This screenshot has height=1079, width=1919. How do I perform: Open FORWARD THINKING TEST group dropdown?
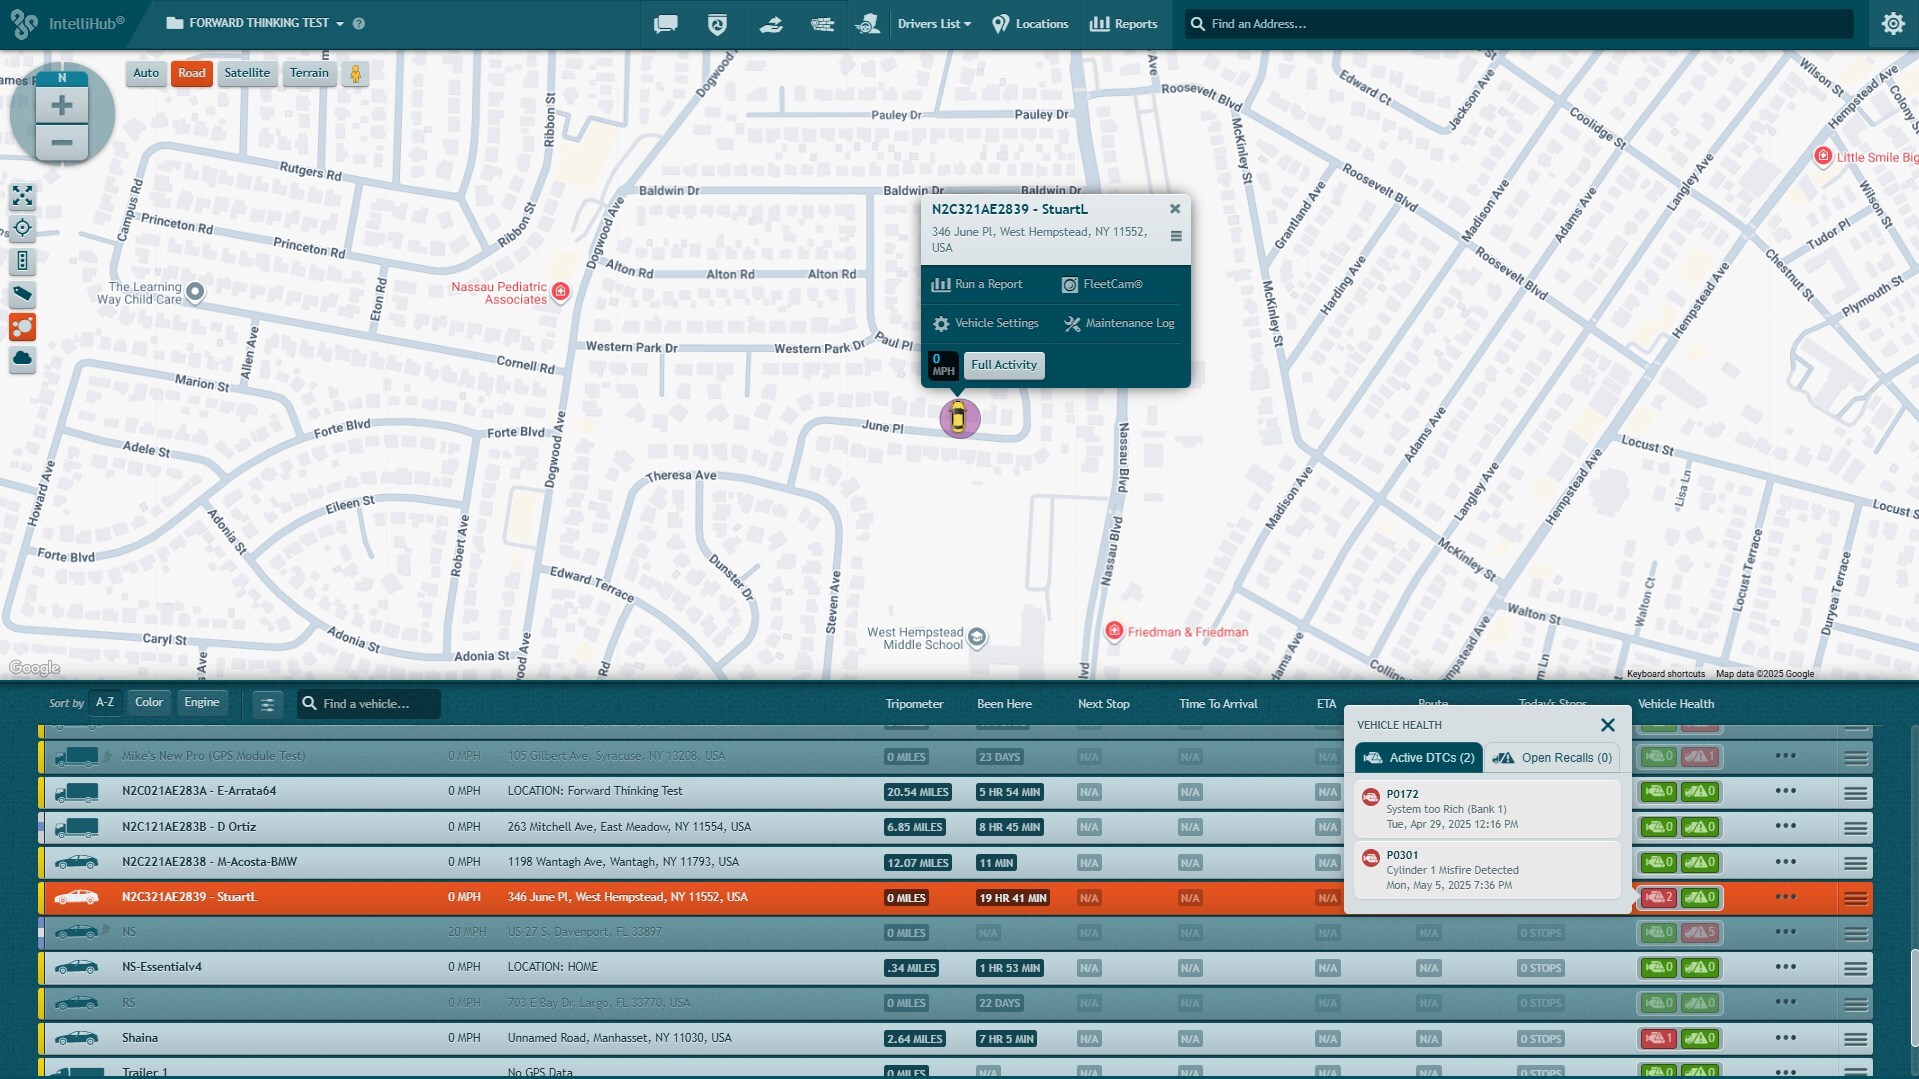coord(258,23)
